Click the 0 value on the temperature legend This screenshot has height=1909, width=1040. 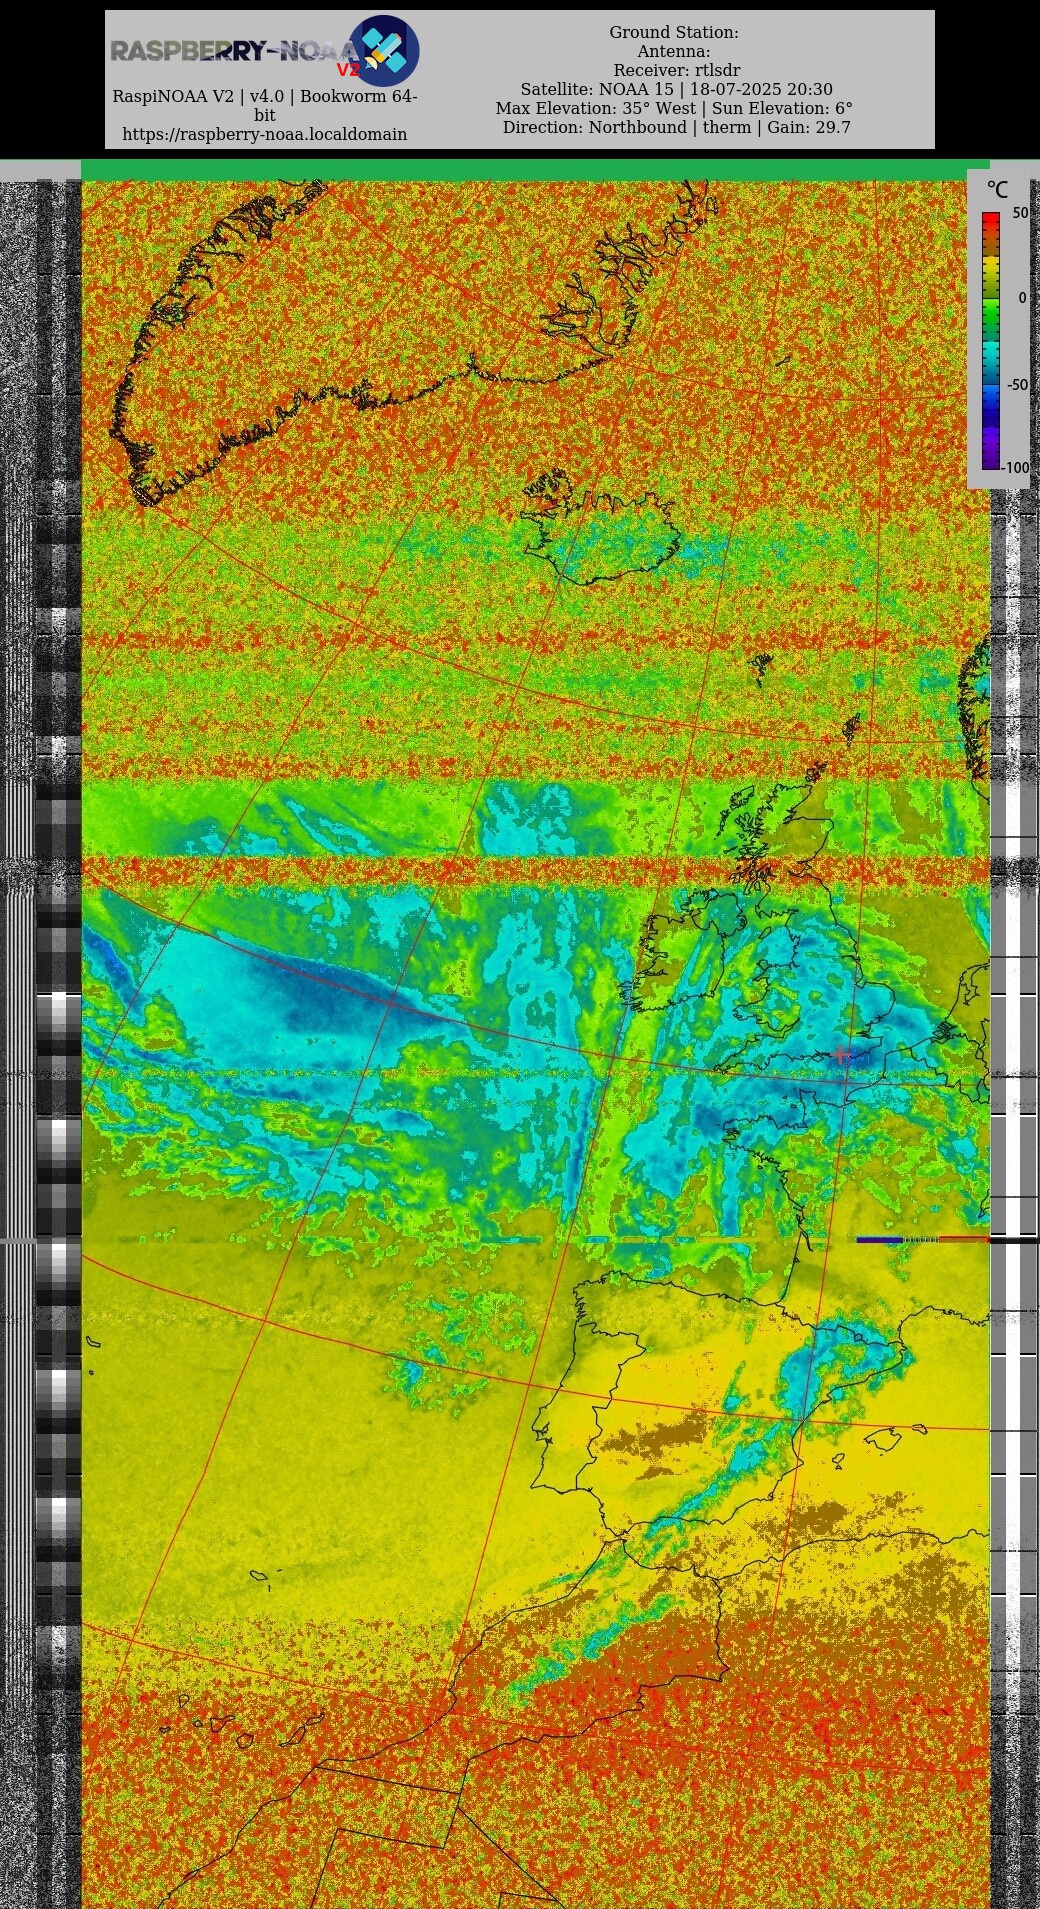[x=1022, y=298]
